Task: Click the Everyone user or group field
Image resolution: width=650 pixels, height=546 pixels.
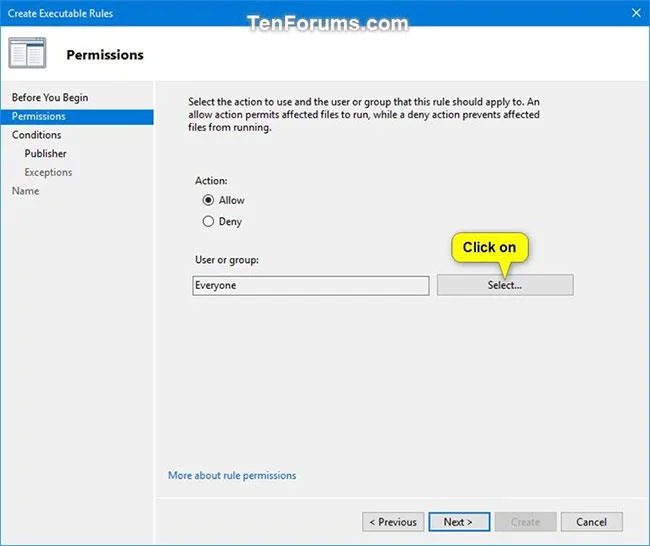Action: pyautogui.click(x=310, y=285)
